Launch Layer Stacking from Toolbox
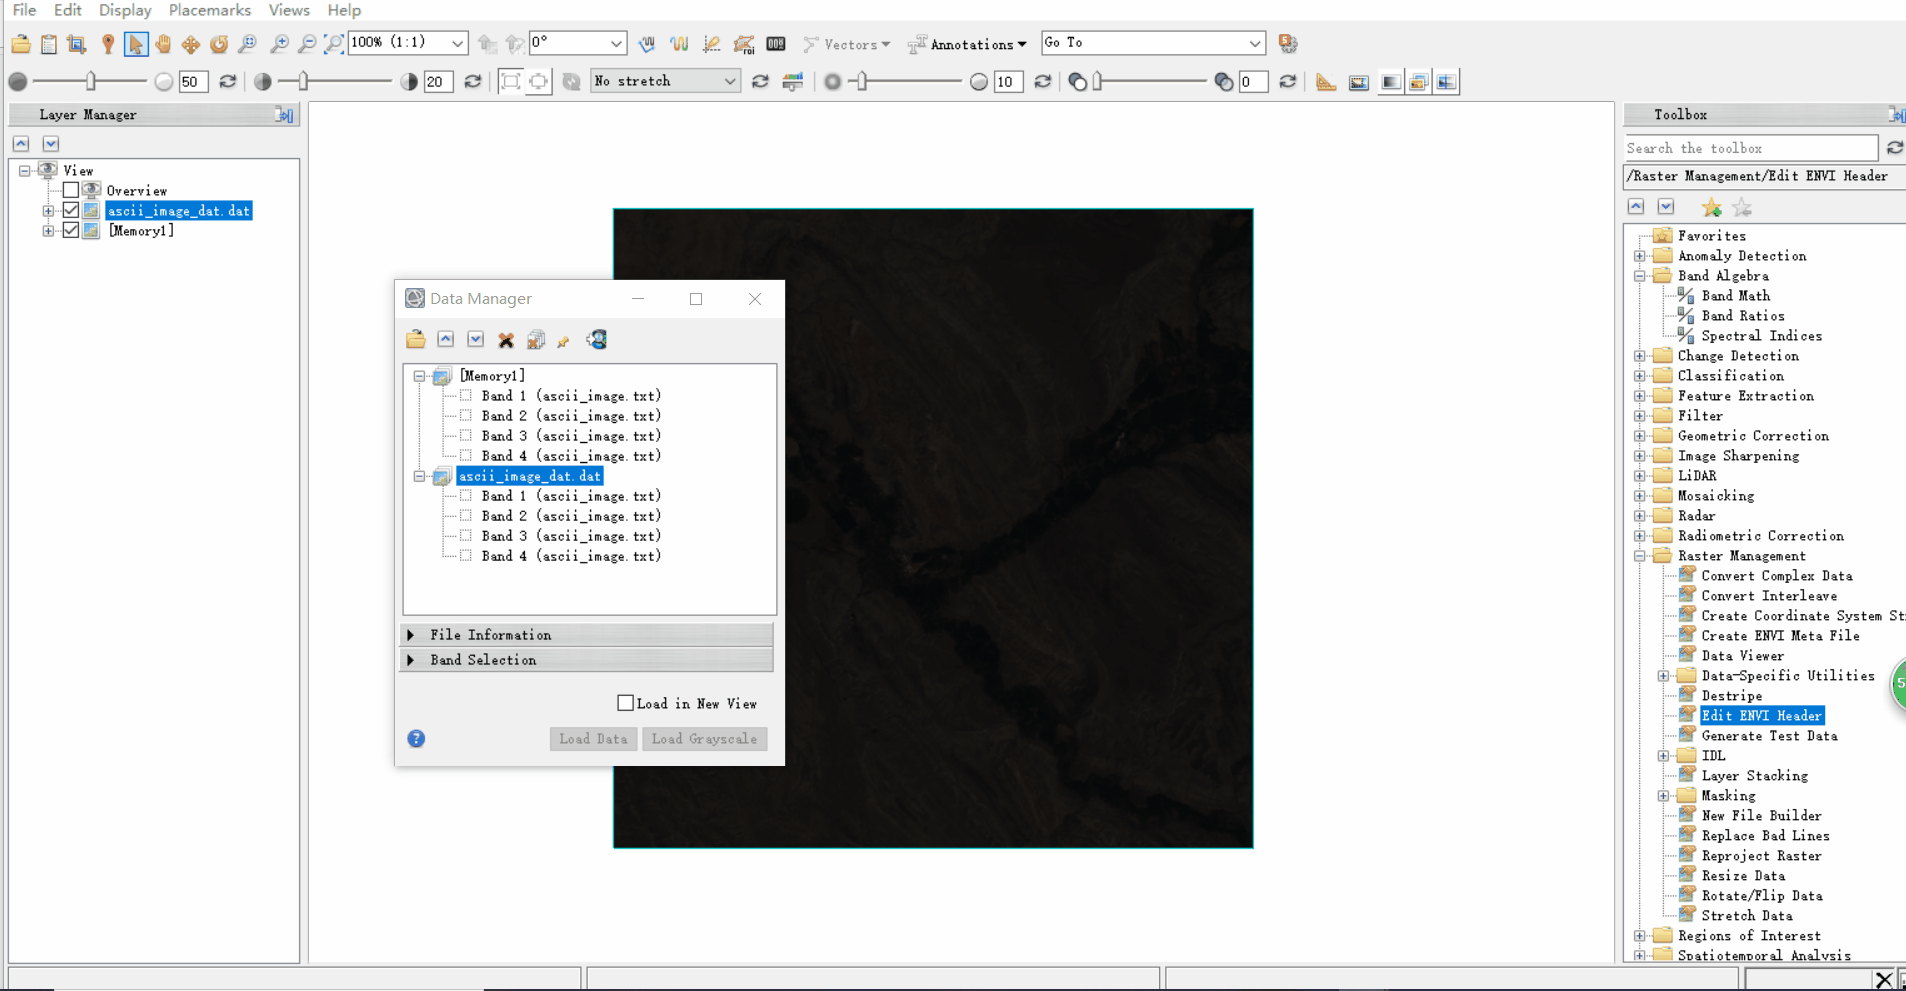This screenshot has height=991, width=1906. point(1754,776)
